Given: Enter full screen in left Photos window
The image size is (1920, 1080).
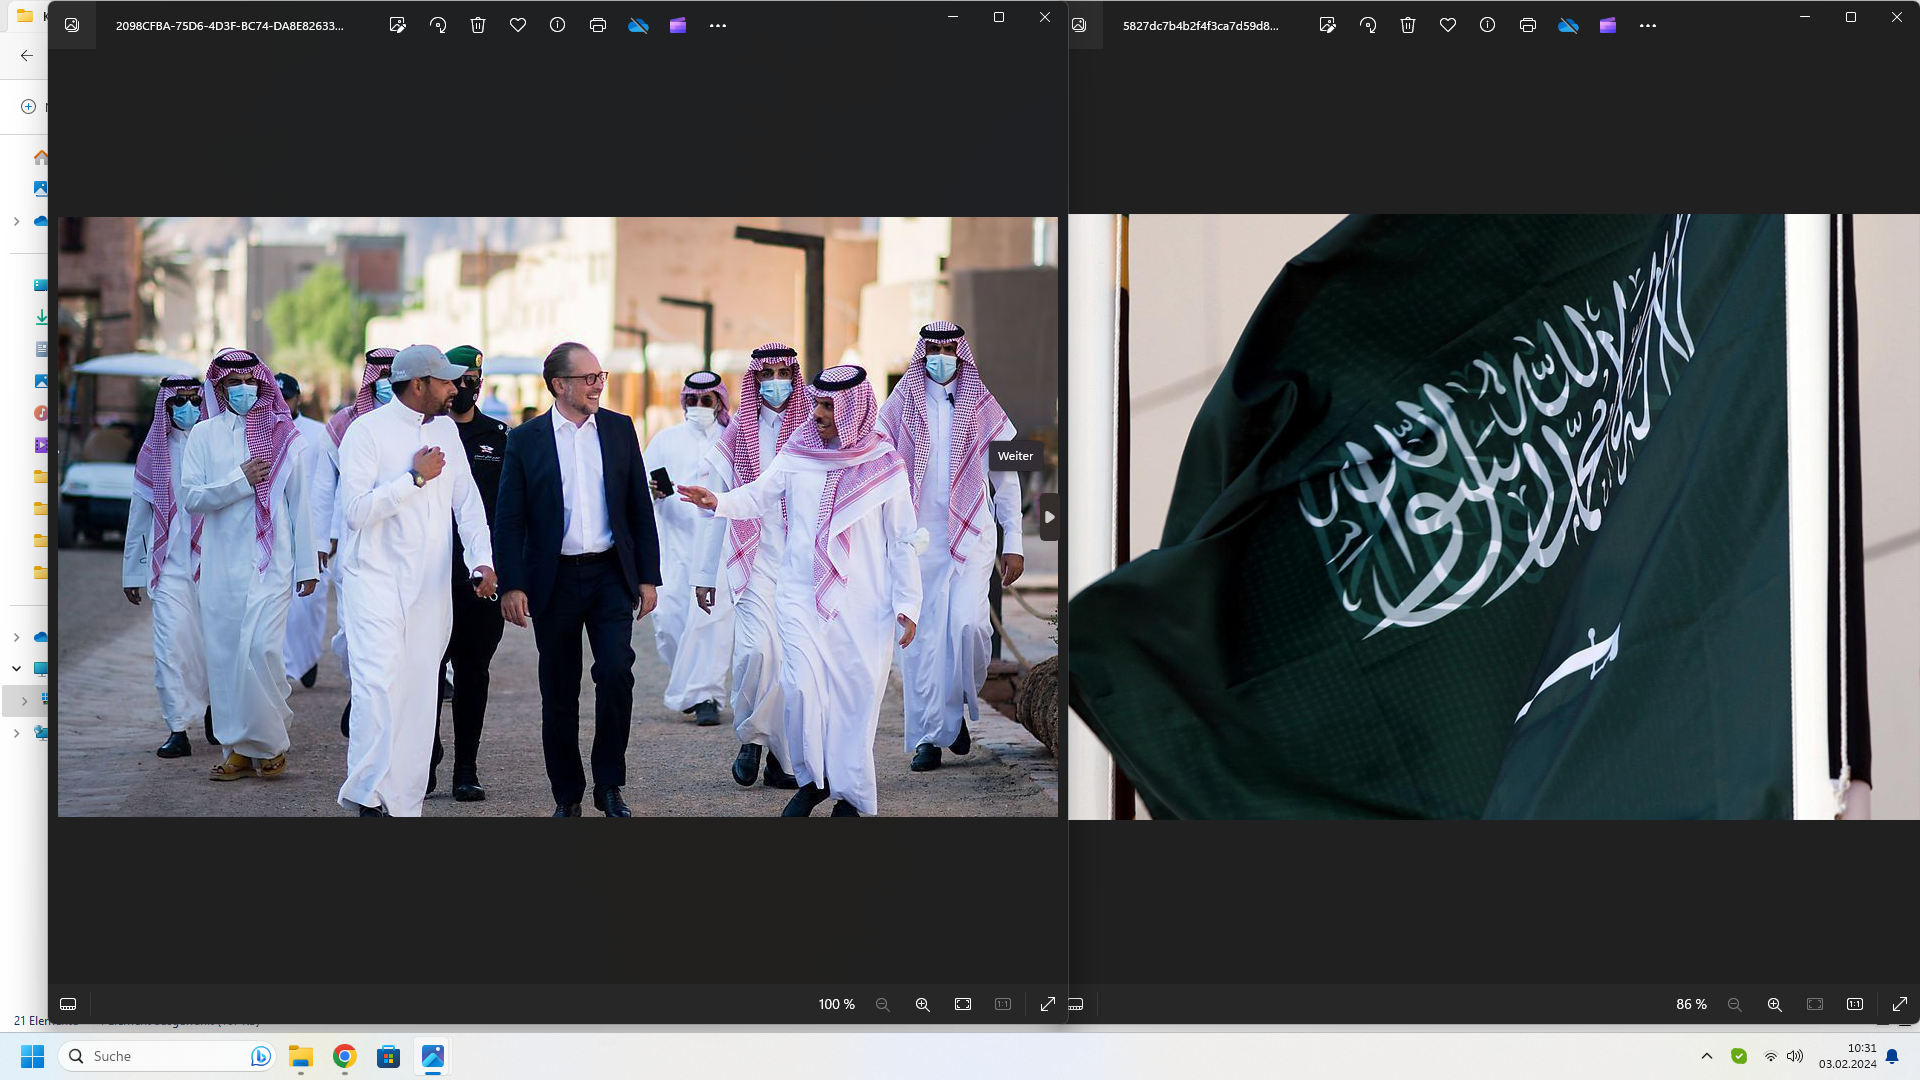Looking at the screenshot, I should [1048, 1004].
